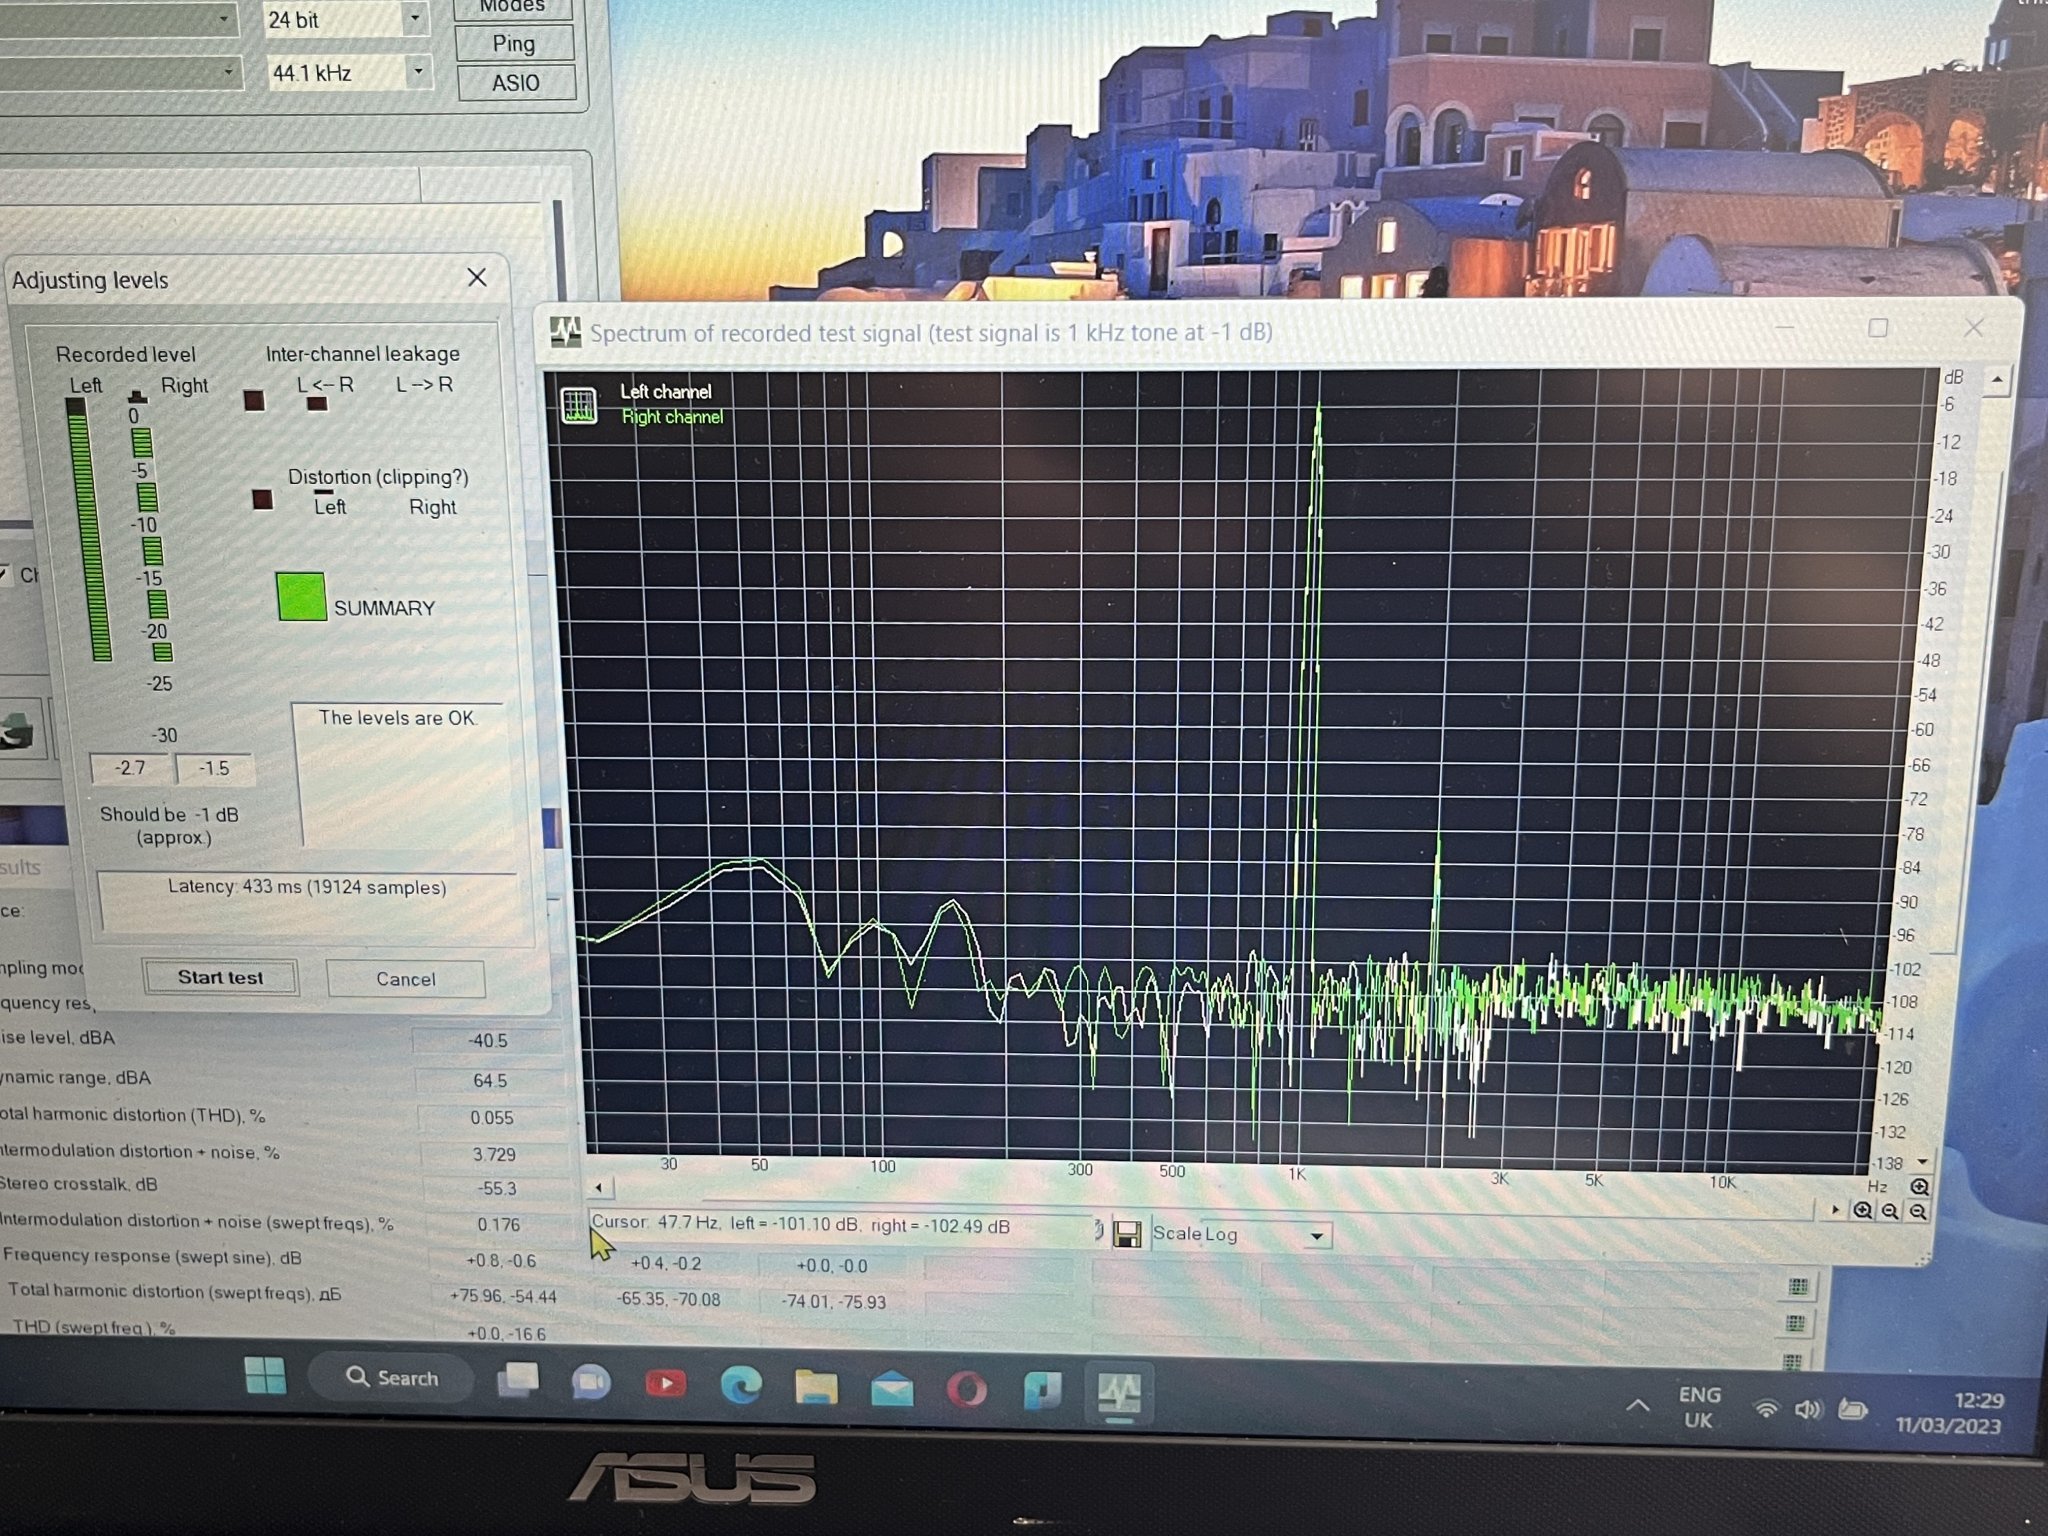Open the Windows Start menu

click(x=265, y=1376)
